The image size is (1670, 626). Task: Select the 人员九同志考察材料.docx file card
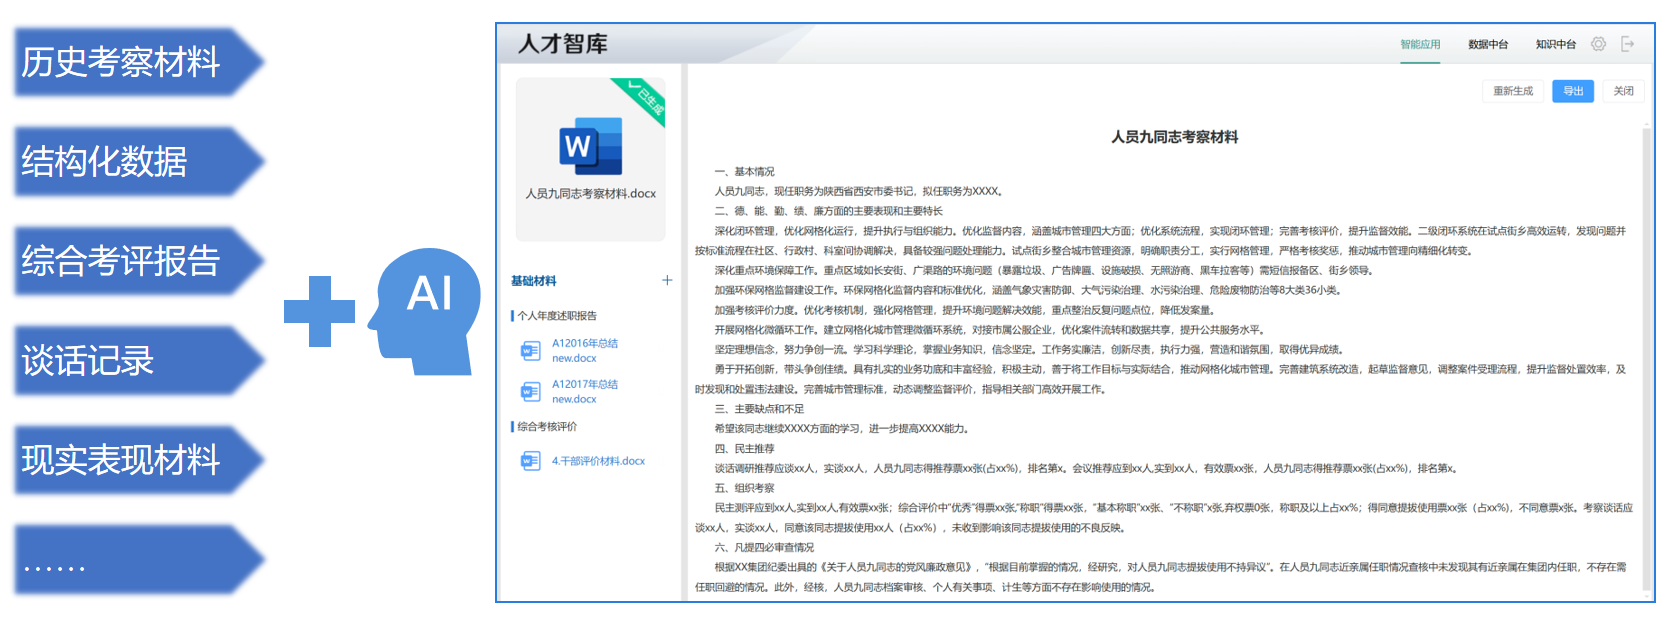coord(591,159)
